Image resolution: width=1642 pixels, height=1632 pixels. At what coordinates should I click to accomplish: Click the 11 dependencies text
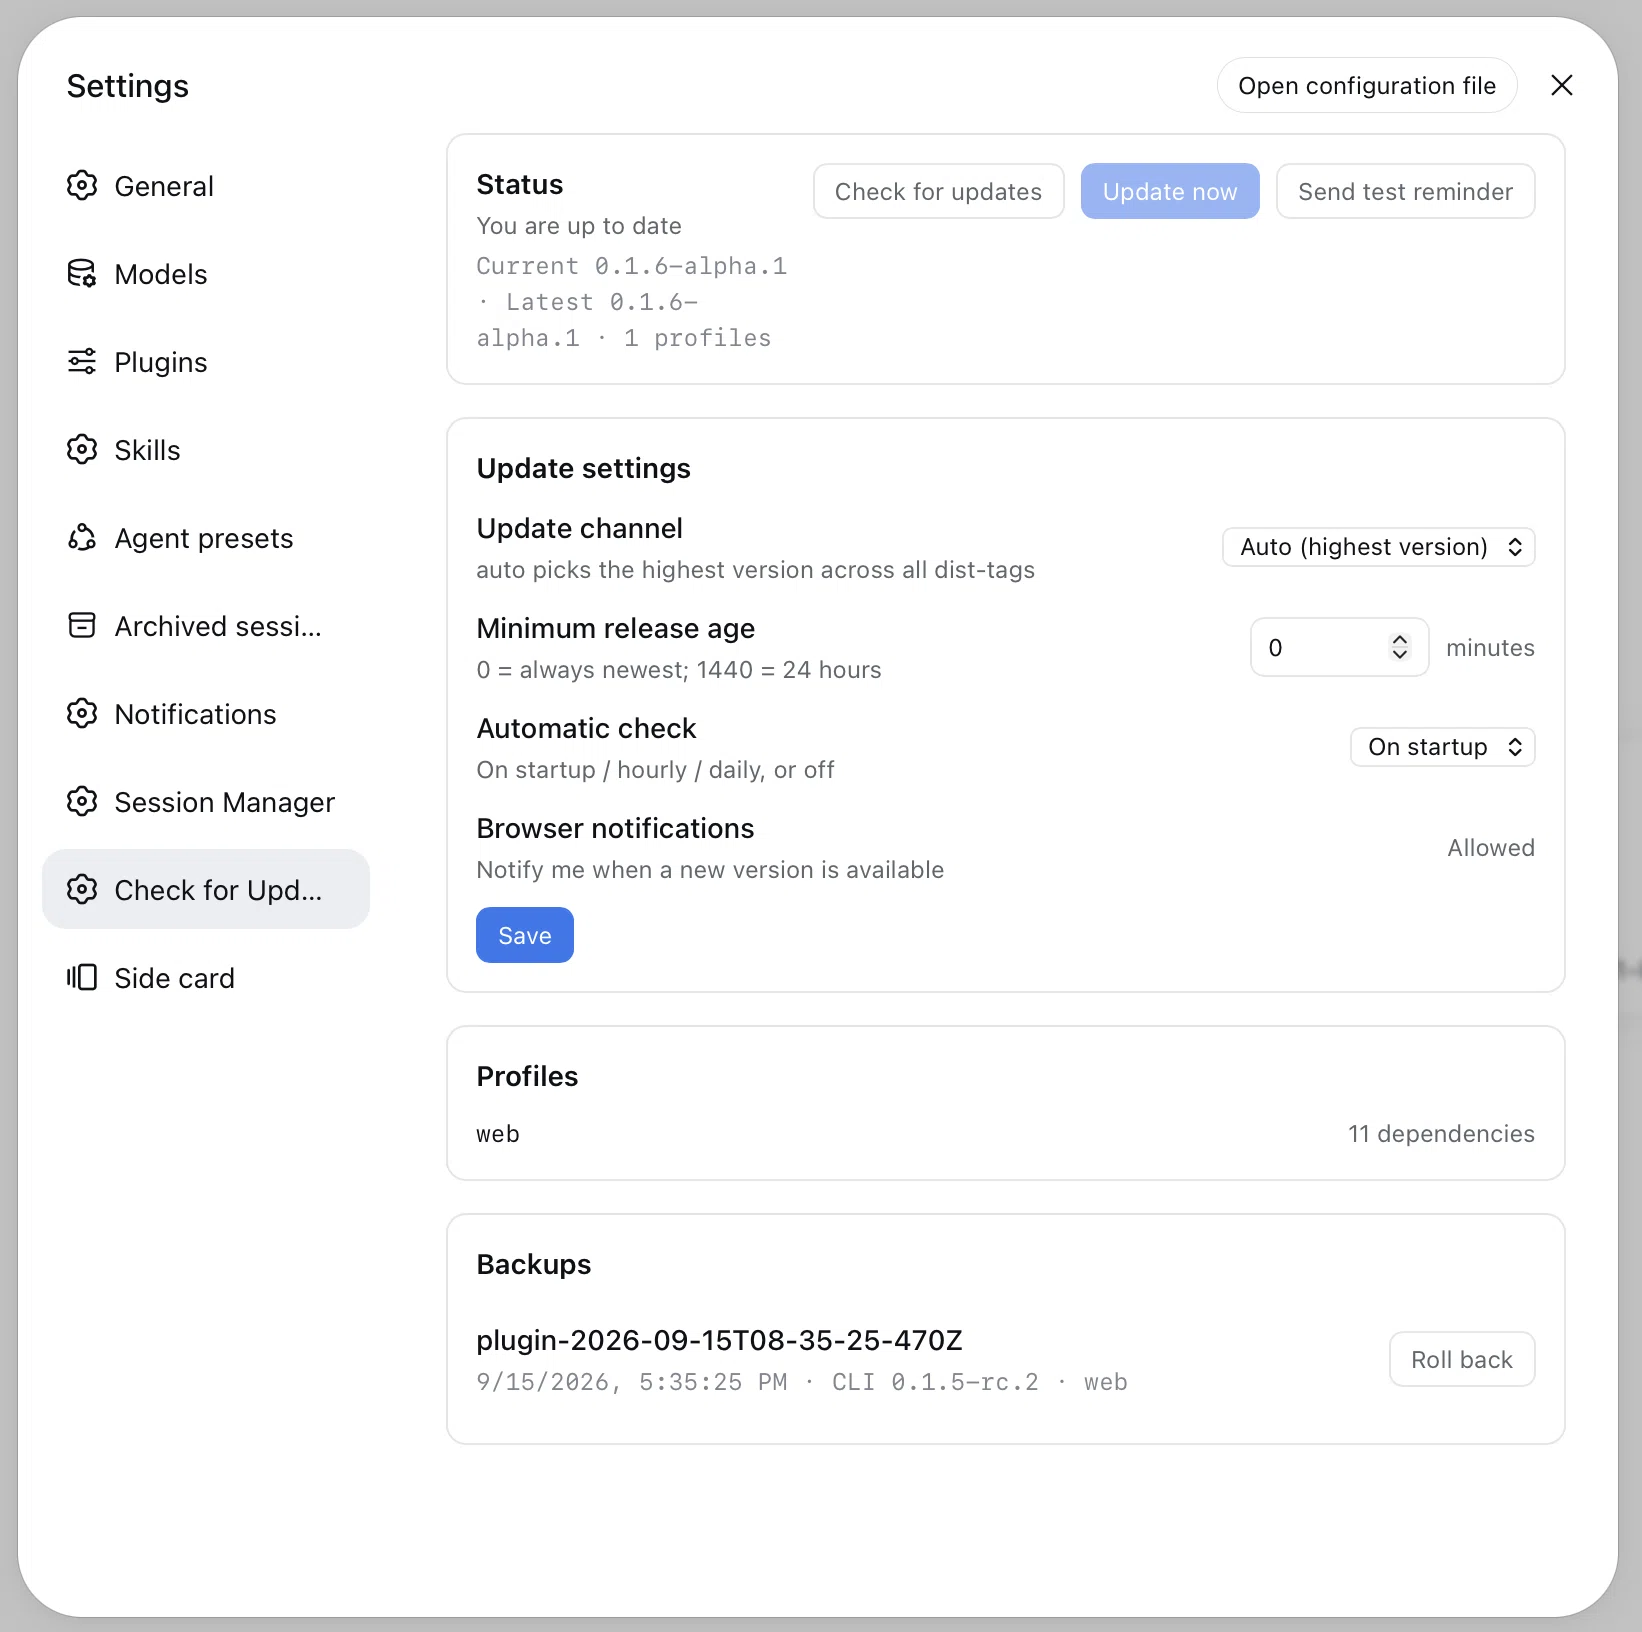coord(1441,1134)
